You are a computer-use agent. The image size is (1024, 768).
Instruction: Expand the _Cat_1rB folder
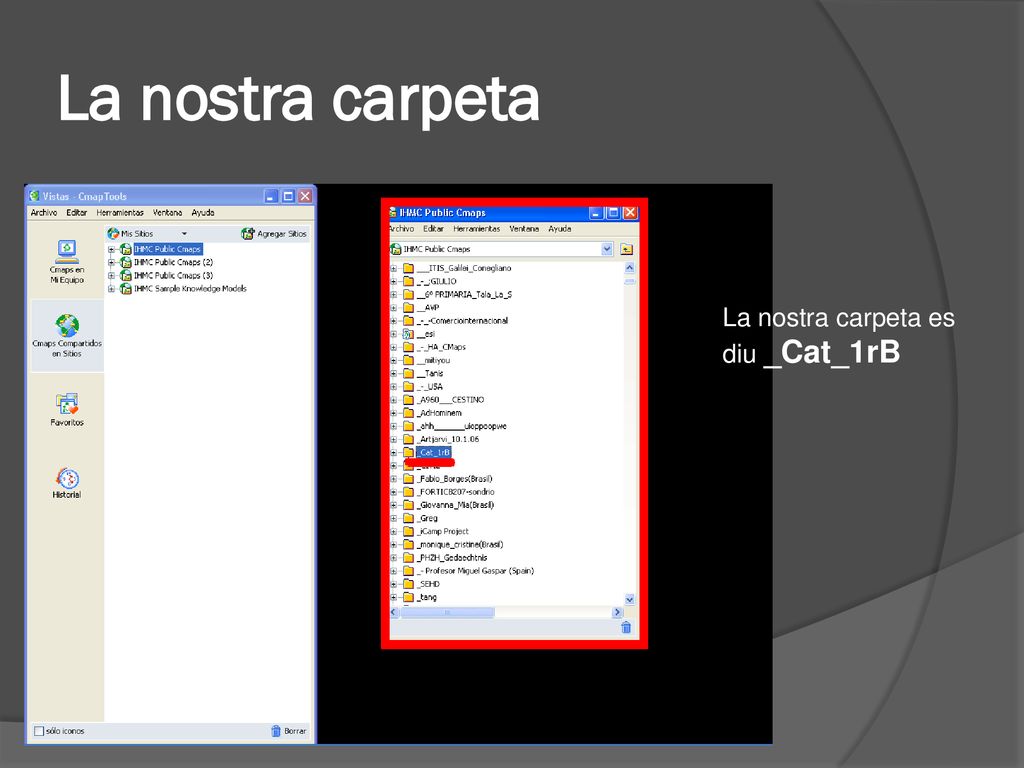point(394,452)
